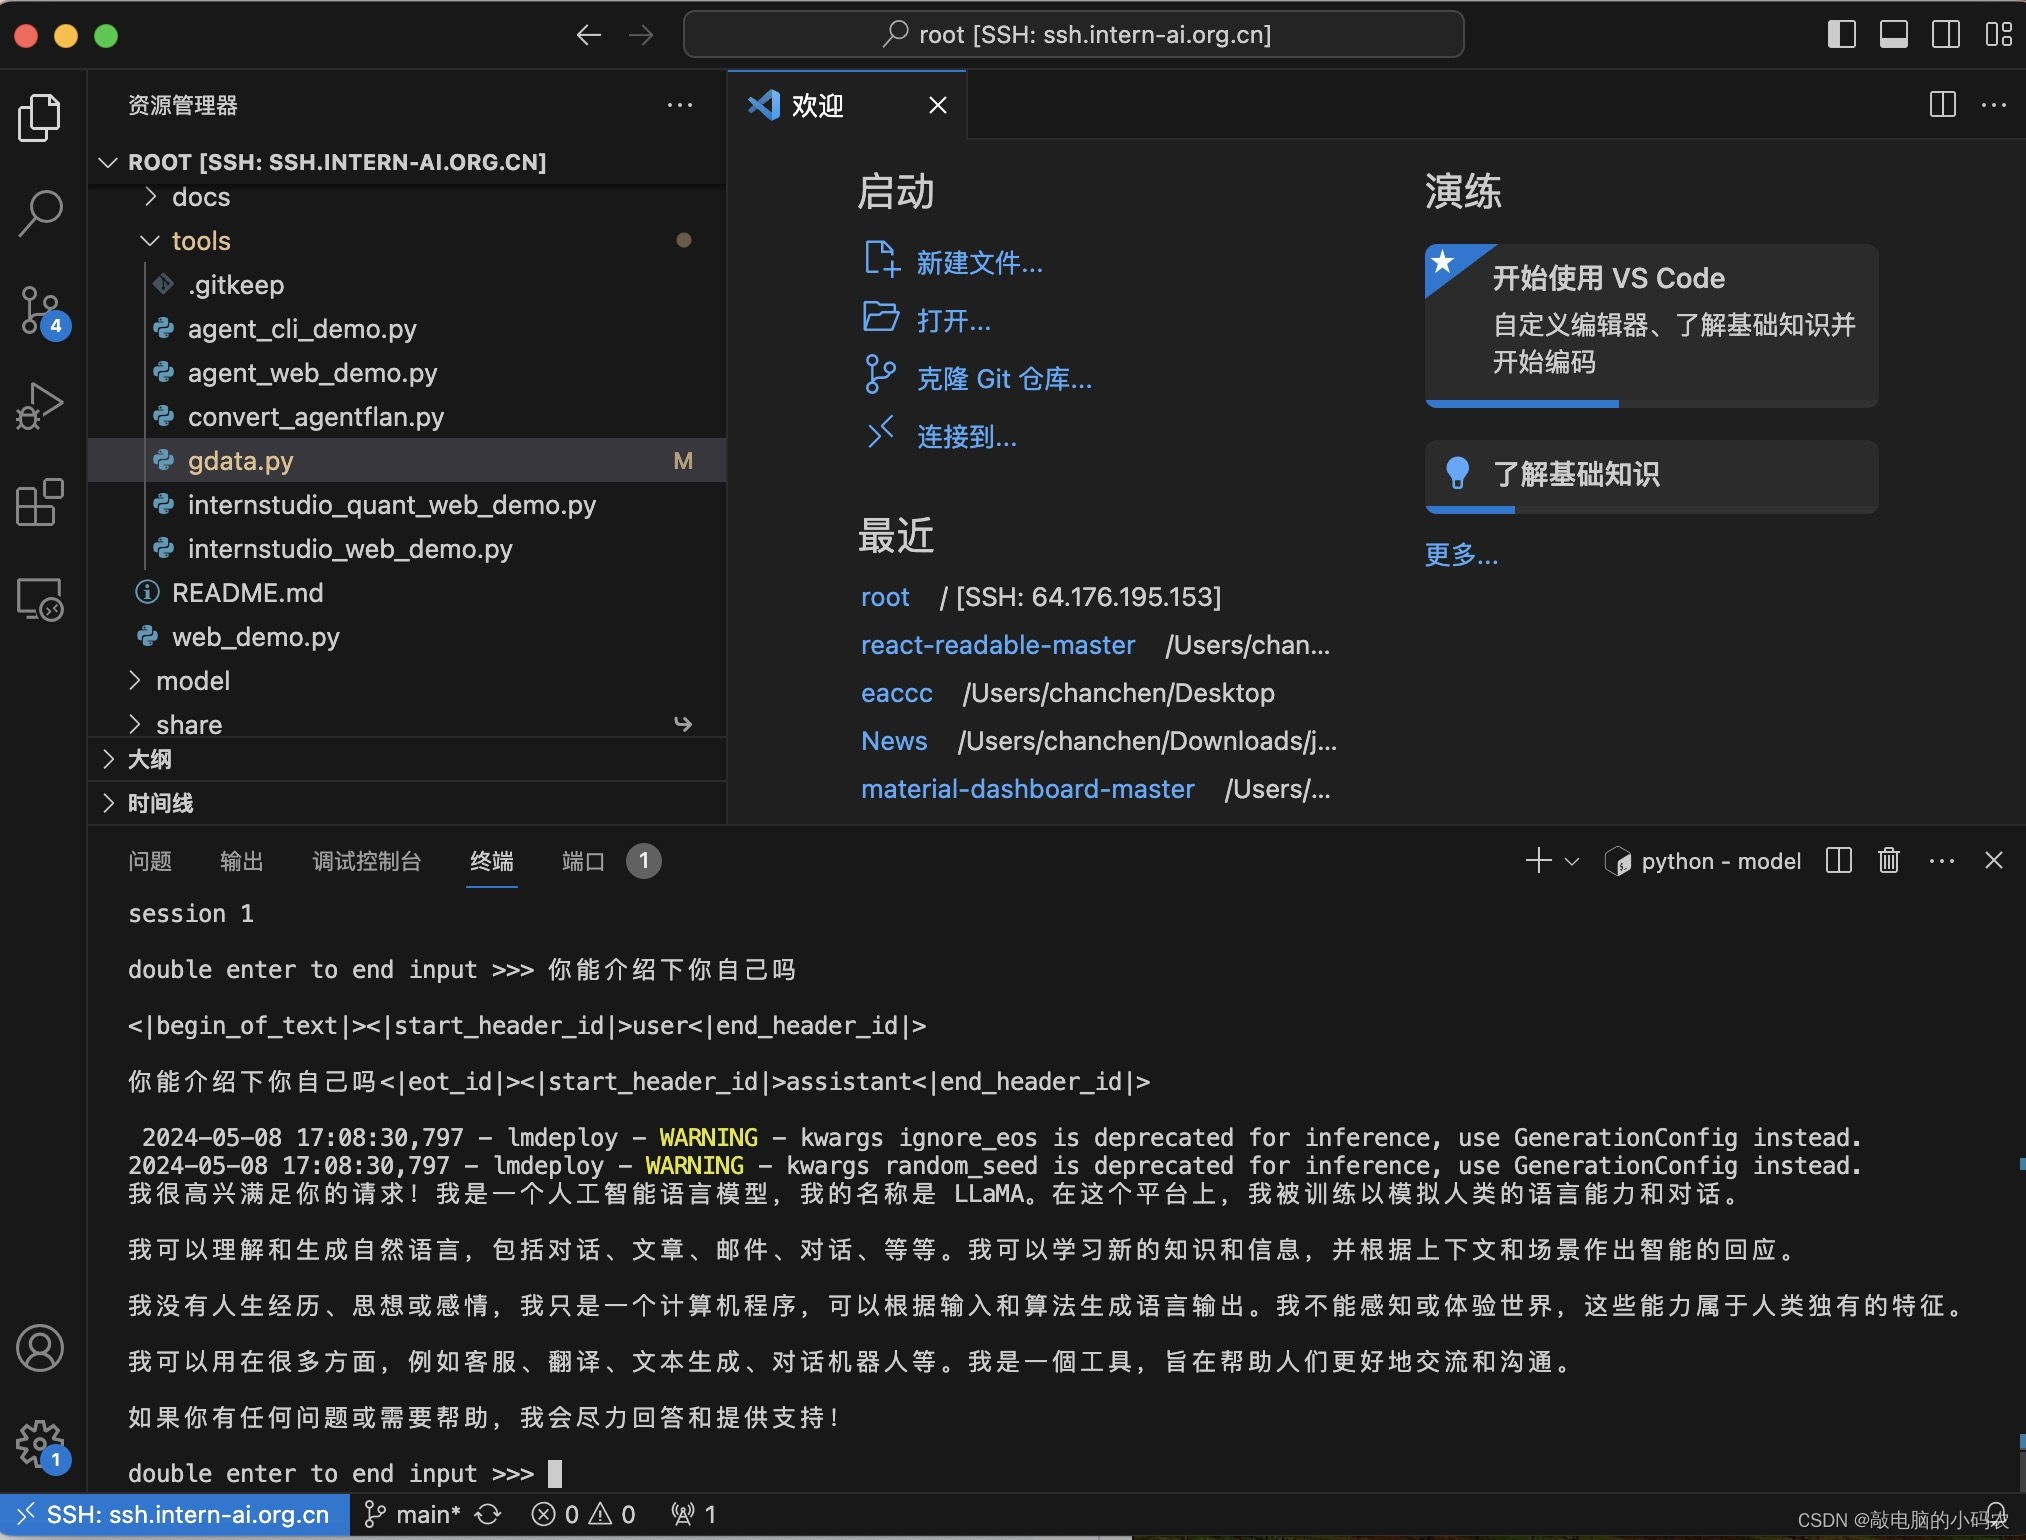
Task: Go forward with the navigation arrow
Action: [641, 35]
